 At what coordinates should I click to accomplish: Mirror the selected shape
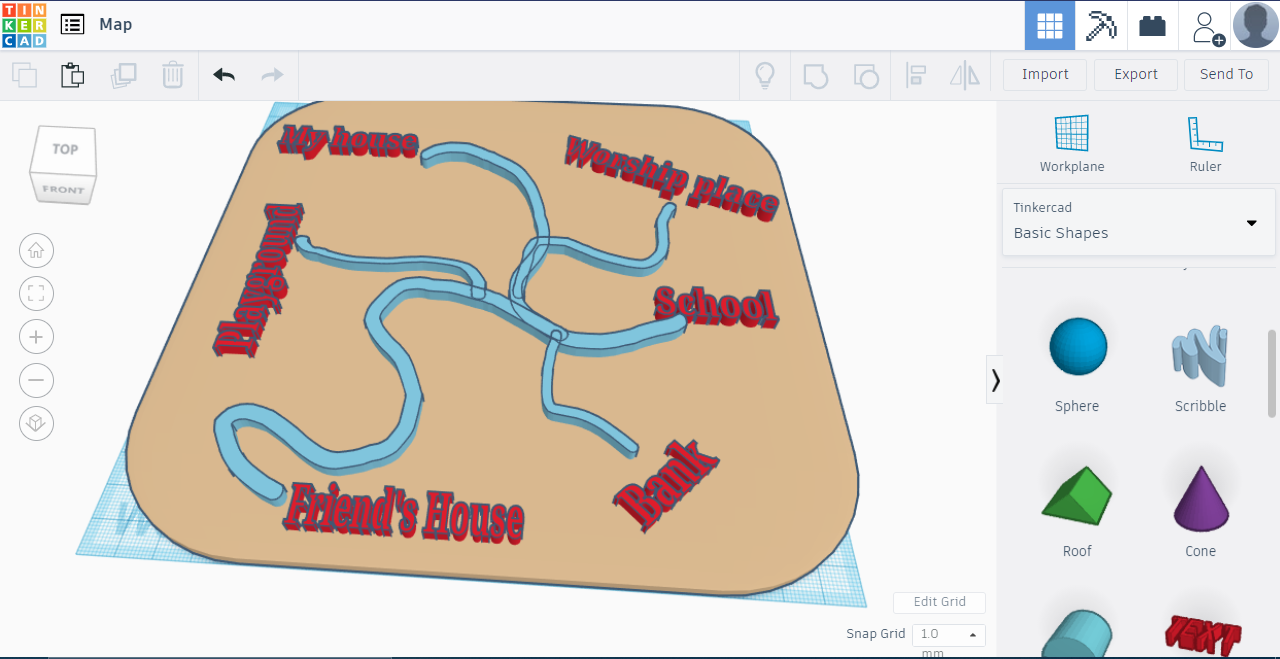click(x=964, y=74)
